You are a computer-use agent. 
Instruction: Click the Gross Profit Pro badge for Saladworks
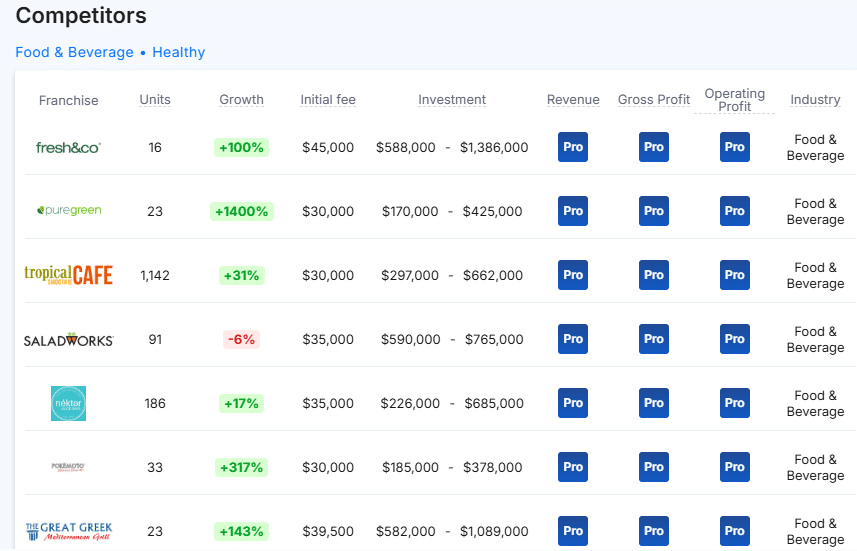654,339
